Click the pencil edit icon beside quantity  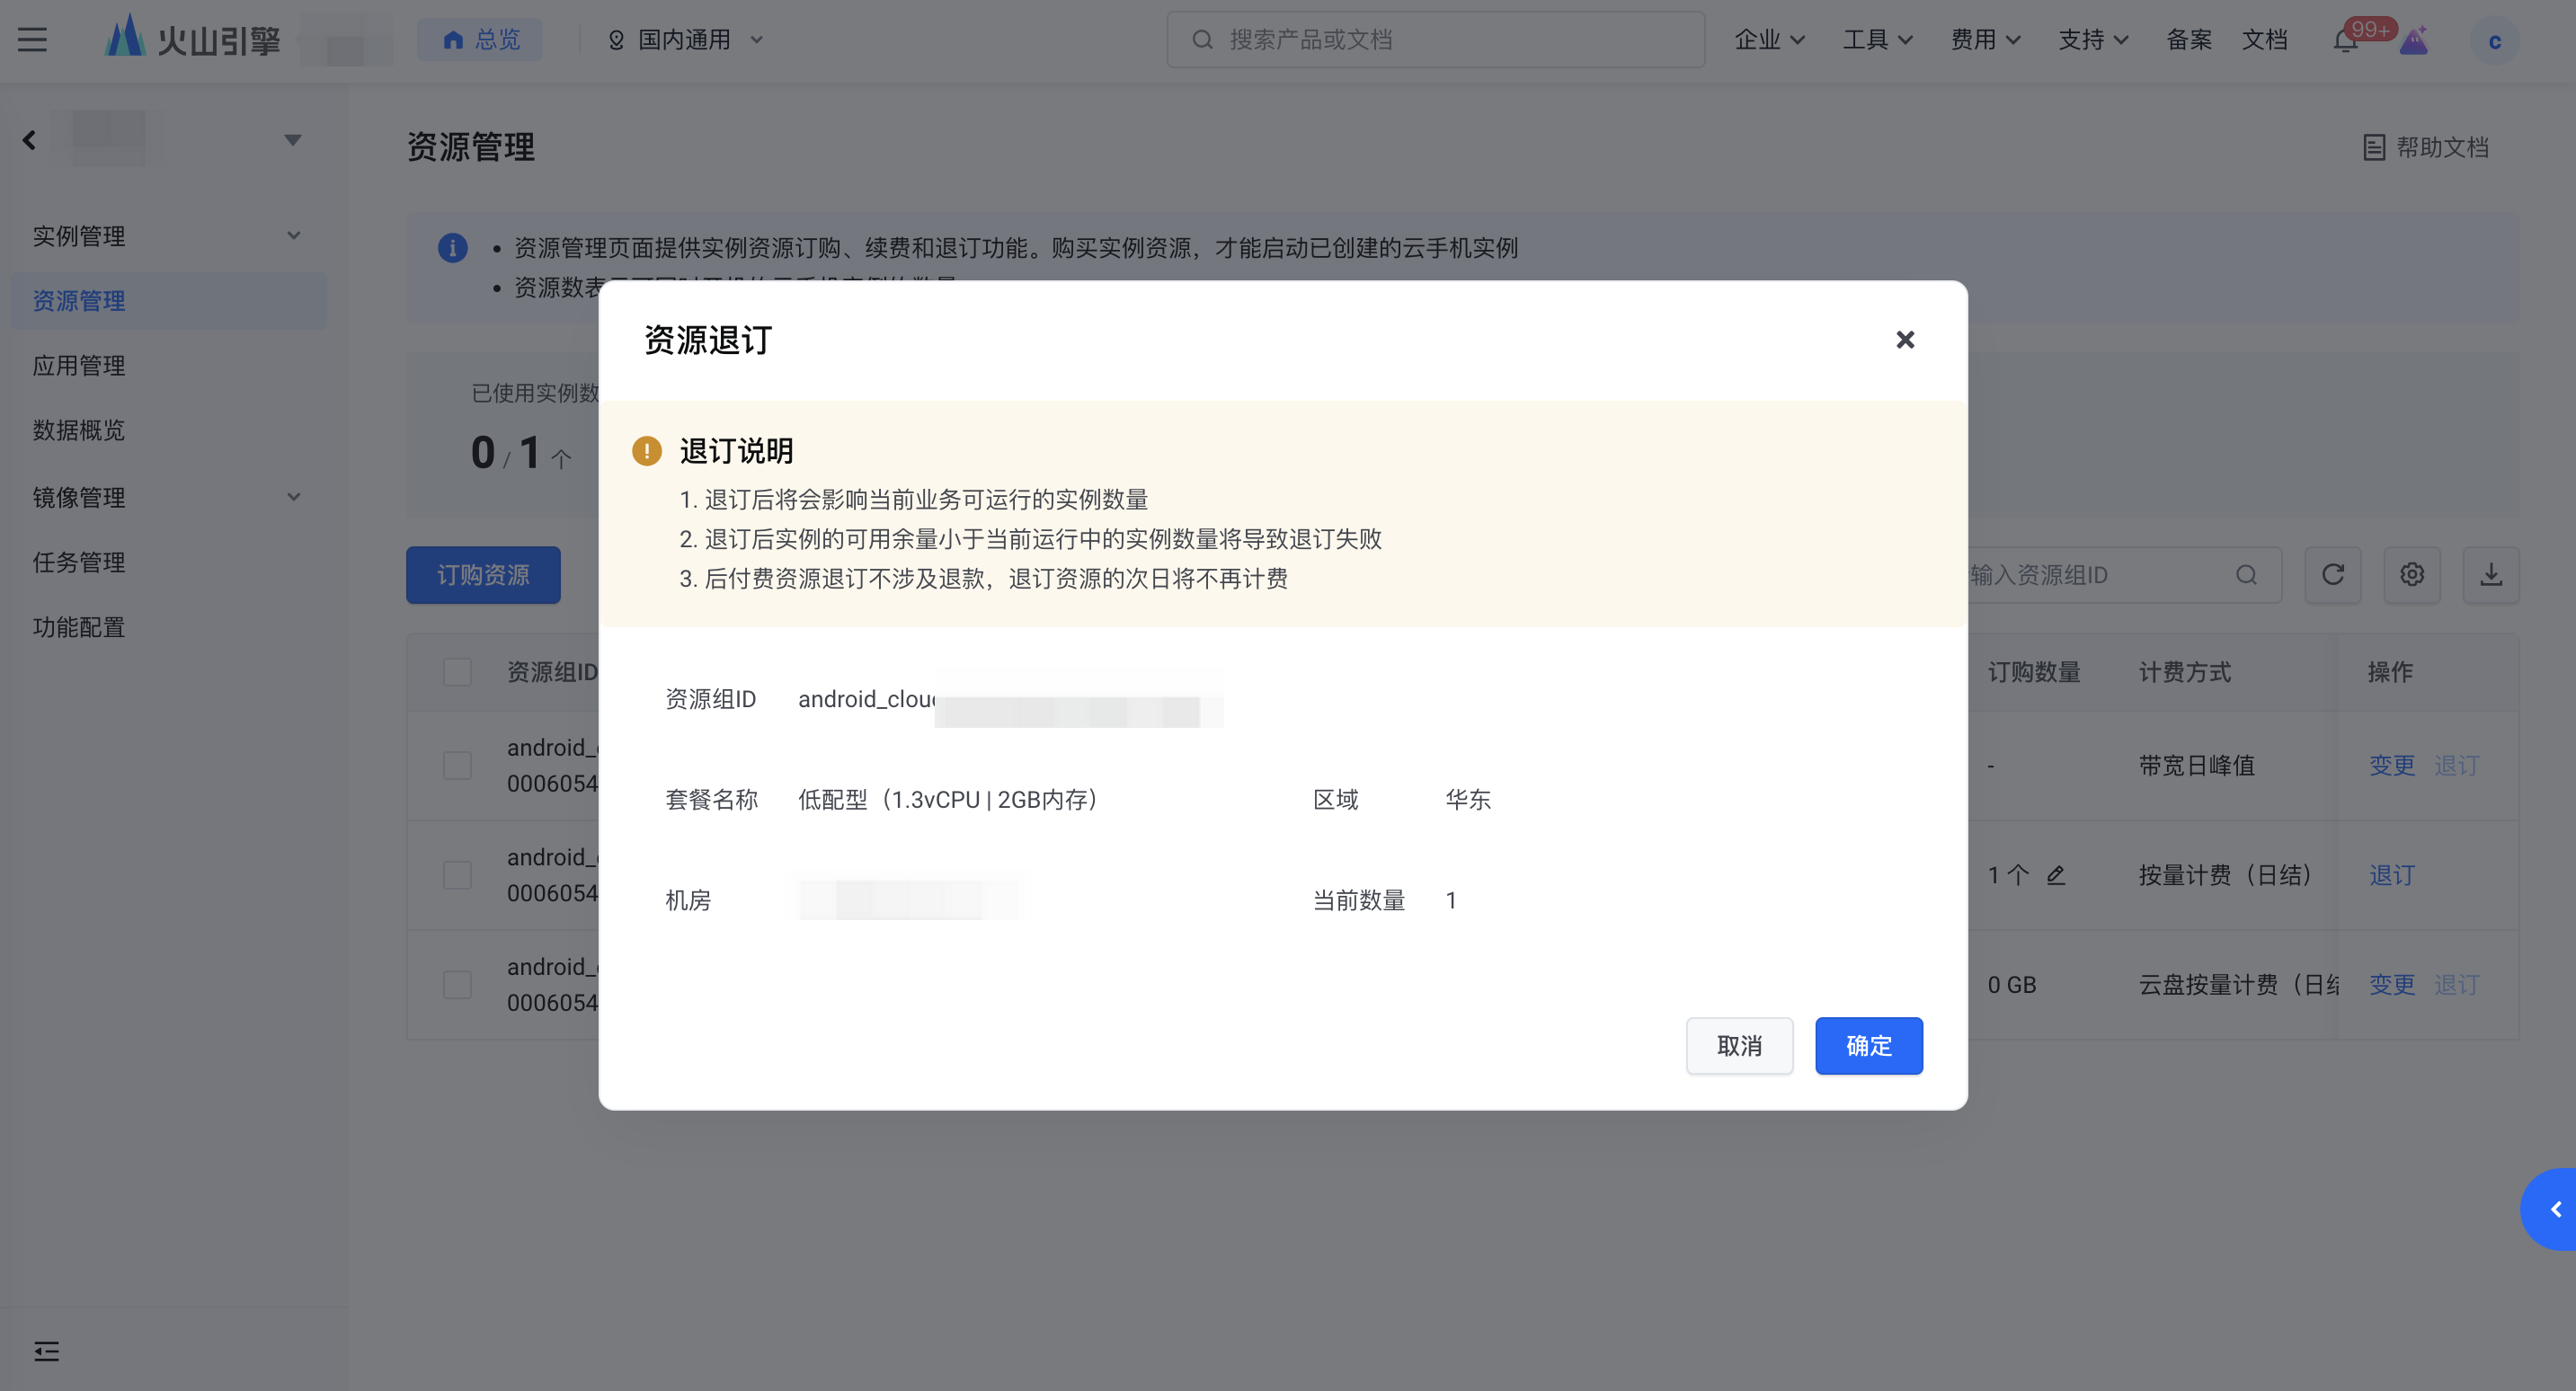point(2056,875)
